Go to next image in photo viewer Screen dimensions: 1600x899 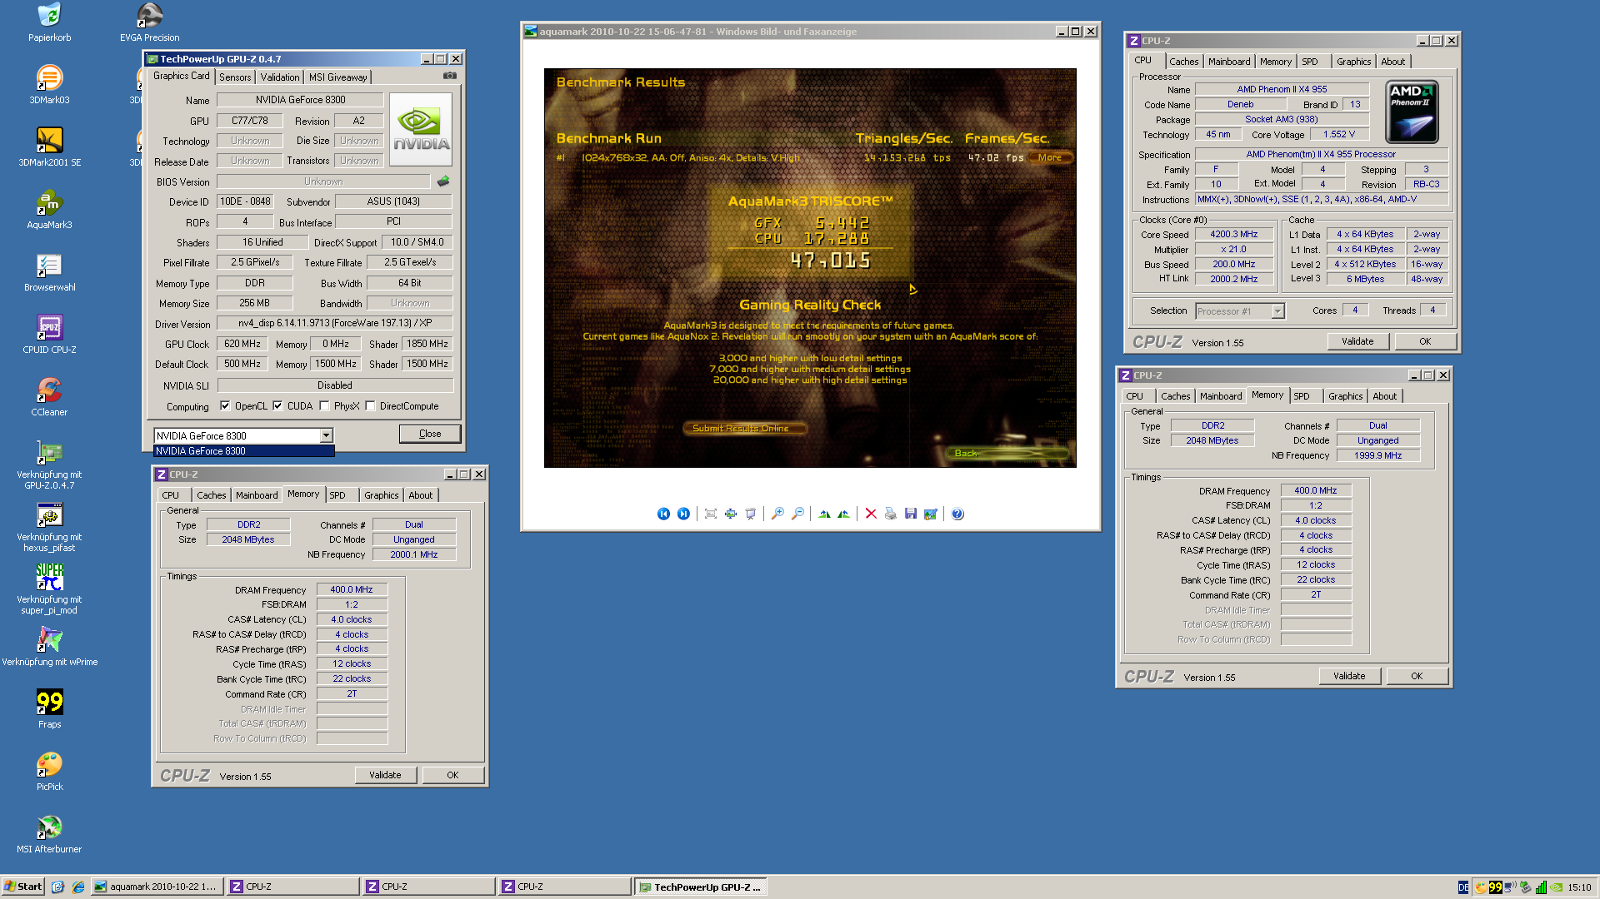(x=683, y=514)
